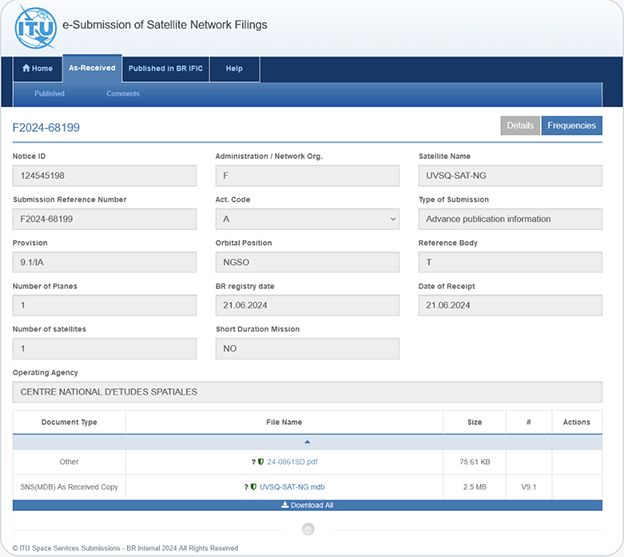The width and height of the screenshot is (624, 557).
Task: Click Submission Reference Number field
Action: tap(105, 219)
